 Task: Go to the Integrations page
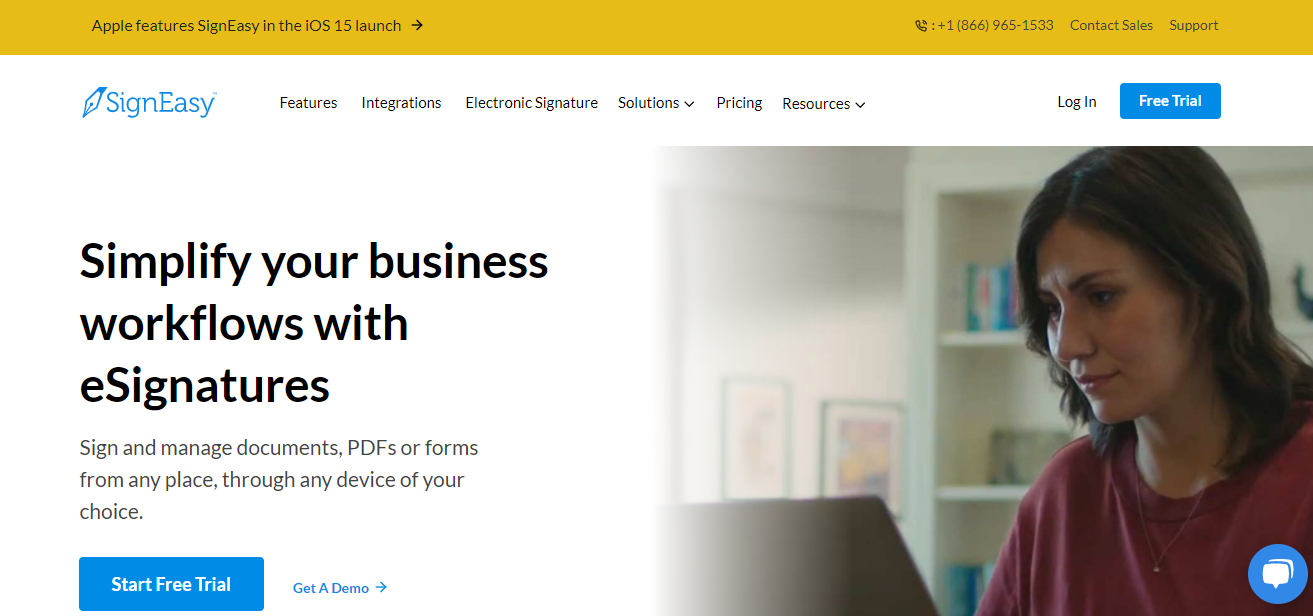401,103
